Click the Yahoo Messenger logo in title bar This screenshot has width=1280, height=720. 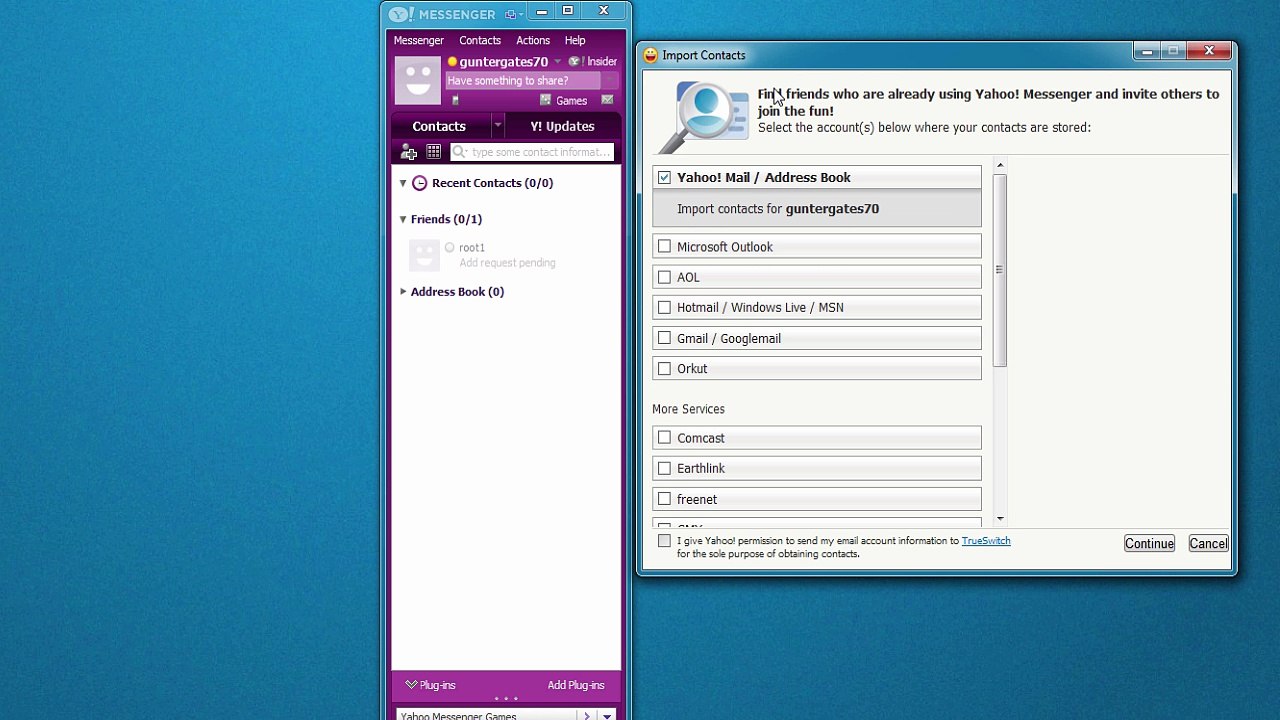click(x=402, y=14)
